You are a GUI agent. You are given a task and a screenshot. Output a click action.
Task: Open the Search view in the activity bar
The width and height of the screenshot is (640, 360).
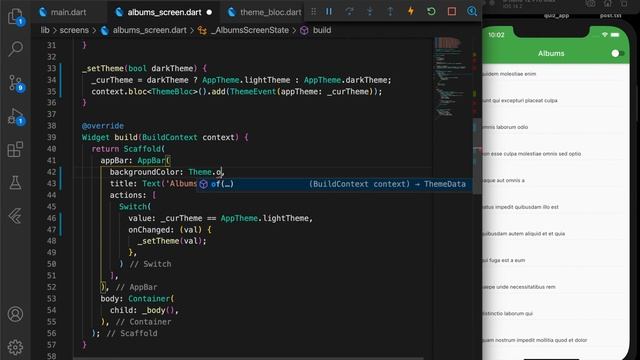coord(16,49)
